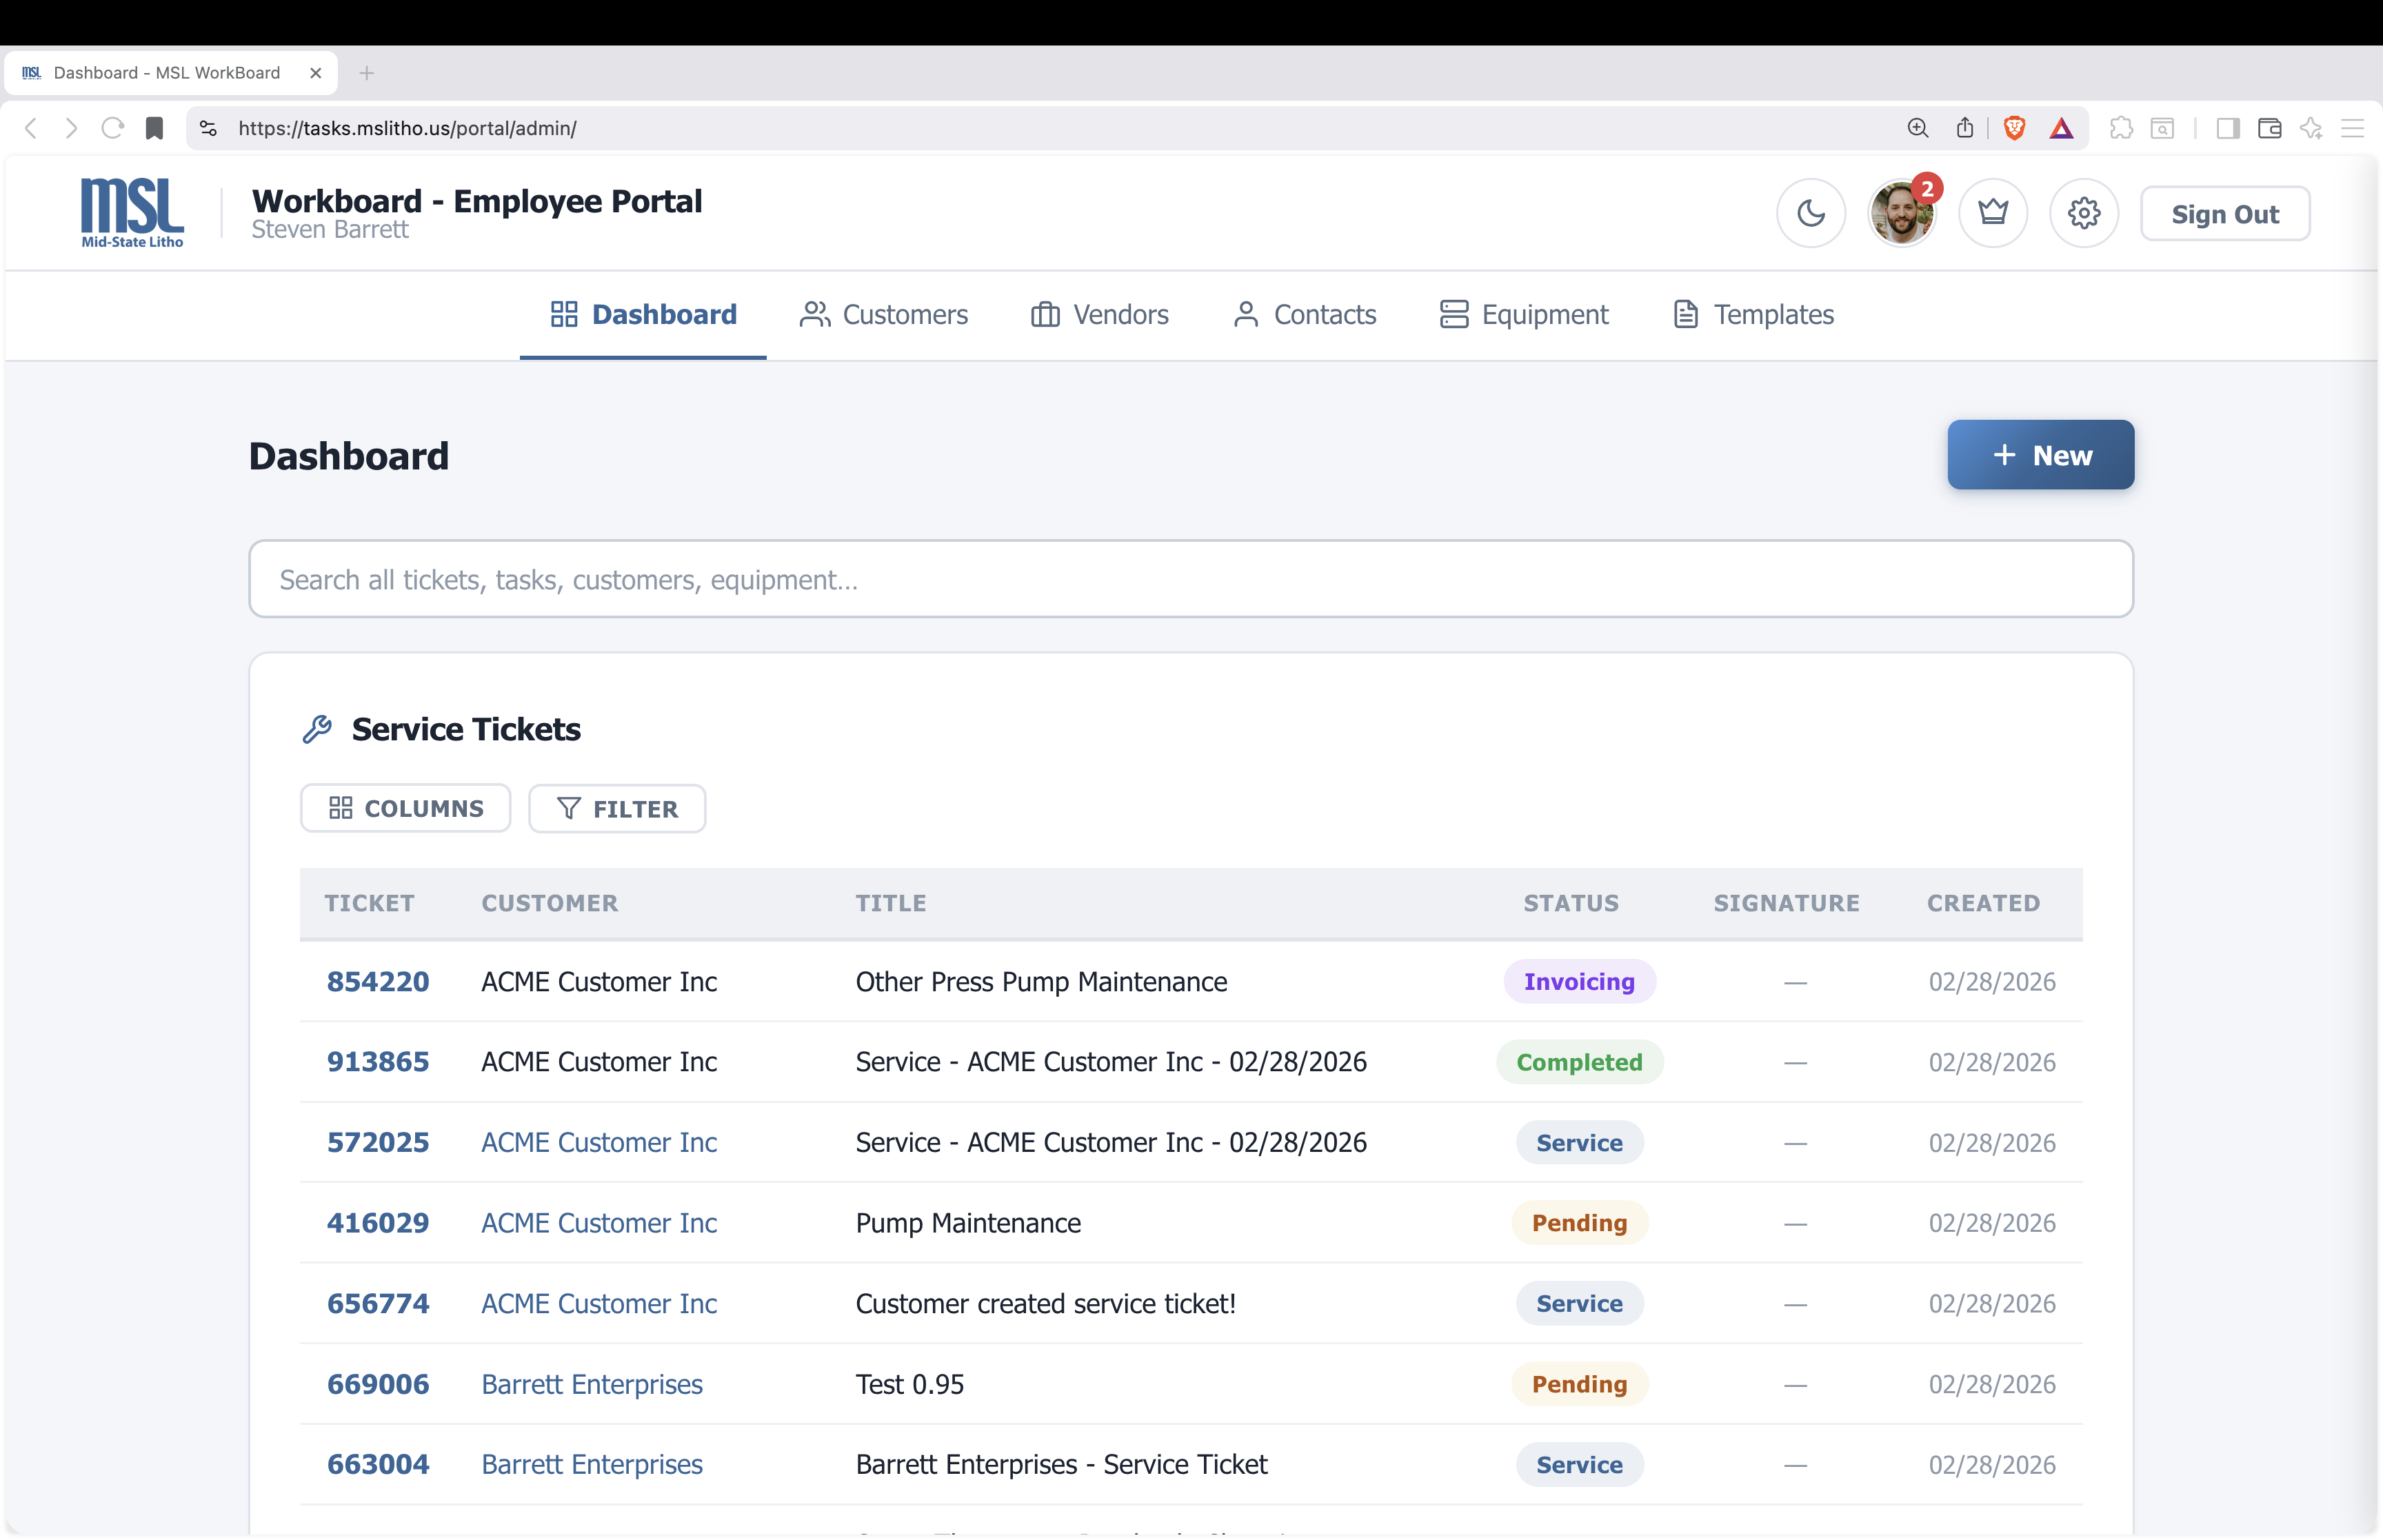
Task: Reload the page with the refresh icon
Action: tap(113, 128)
